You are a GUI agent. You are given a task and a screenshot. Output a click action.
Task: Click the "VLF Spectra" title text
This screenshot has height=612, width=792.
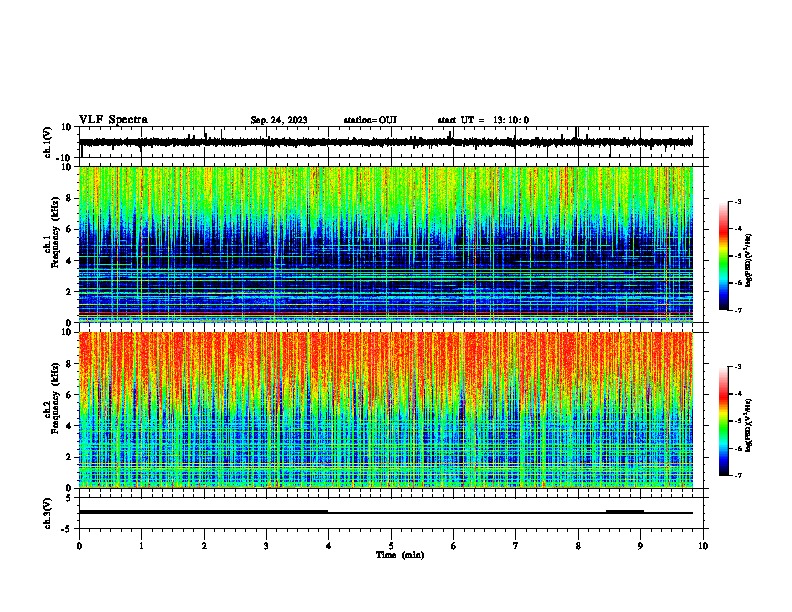(x=113, y=120)
